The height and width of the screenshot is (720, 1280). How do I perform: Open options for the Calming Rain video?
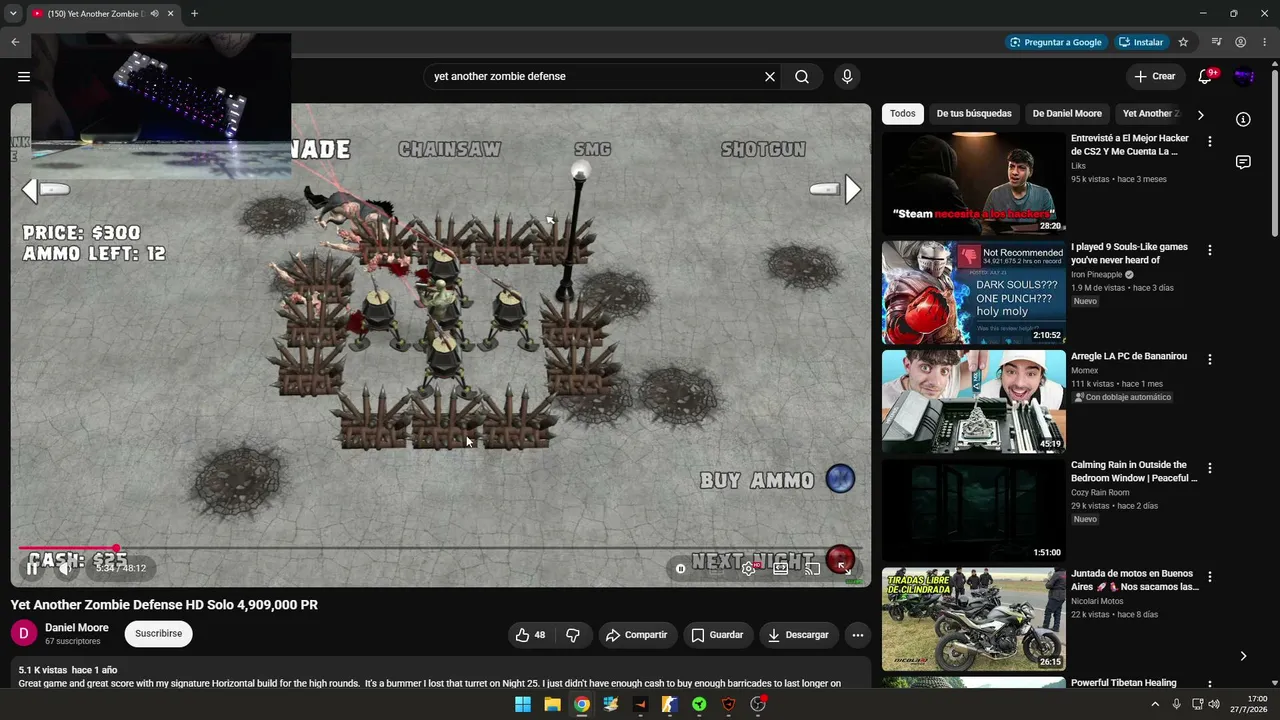1209,468
